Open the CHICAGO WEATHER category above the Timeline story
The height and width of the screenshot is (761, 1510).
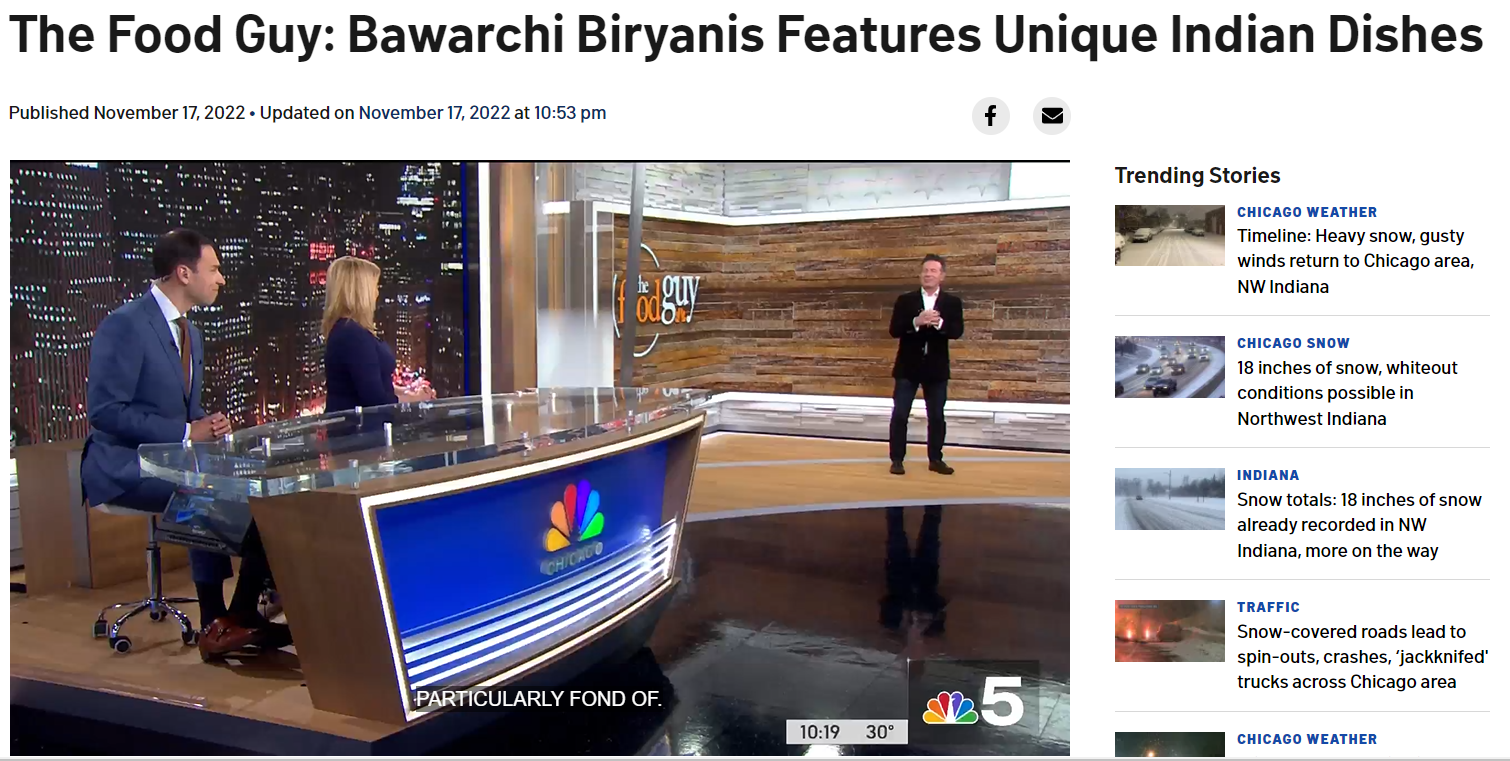(1307, 212)
